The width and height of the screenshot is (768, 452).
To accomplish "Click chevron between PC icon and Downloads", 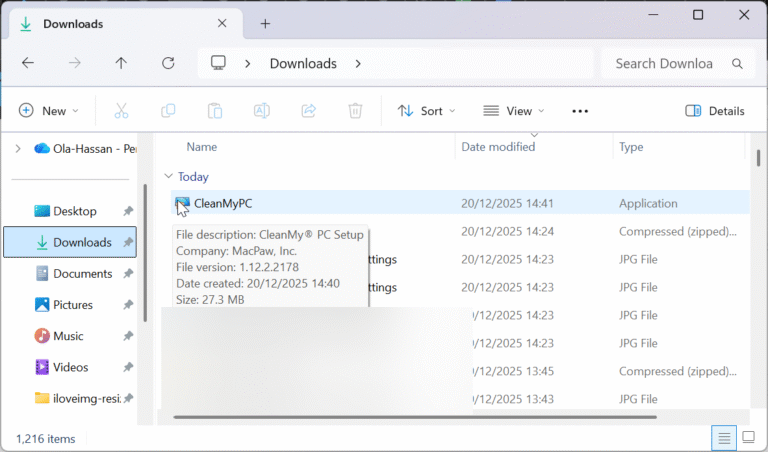I will [247, 64].
